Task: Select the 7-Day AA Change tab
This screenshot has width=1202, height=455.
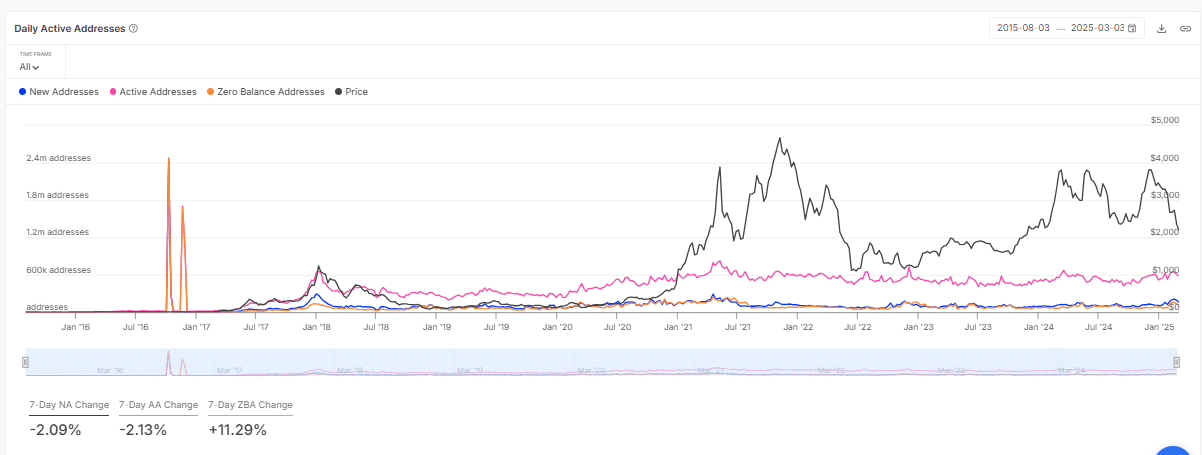Action: click(158, 405)
